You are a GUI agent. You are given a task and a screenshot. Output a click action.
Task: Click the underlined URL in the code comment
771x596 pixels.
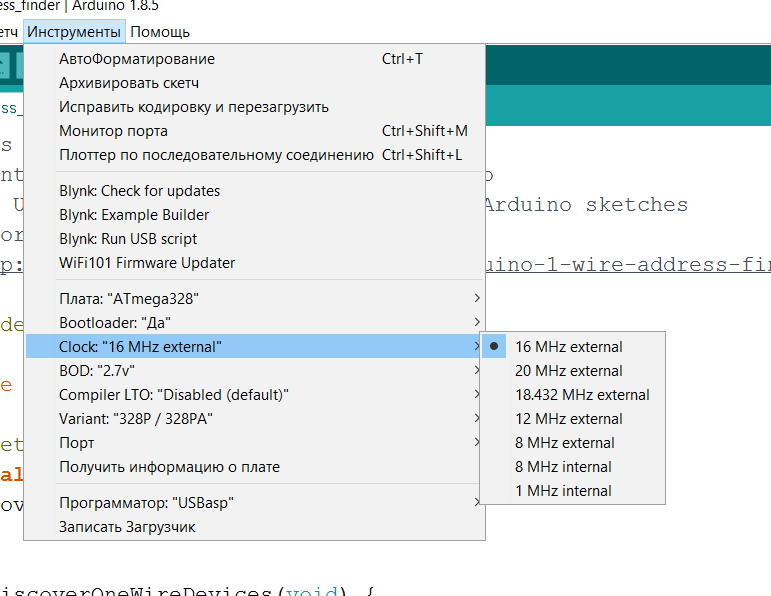(x=628, y=265)
